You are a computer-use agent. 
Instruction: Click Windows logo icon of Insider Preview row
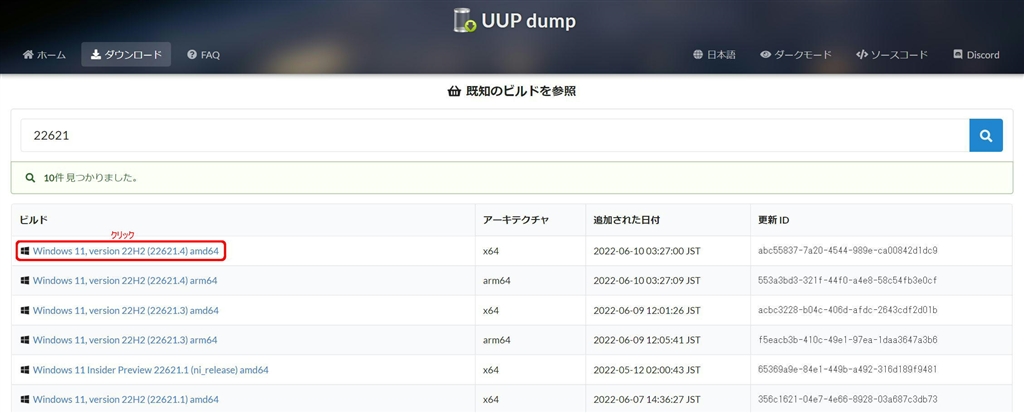click(25, 370)
